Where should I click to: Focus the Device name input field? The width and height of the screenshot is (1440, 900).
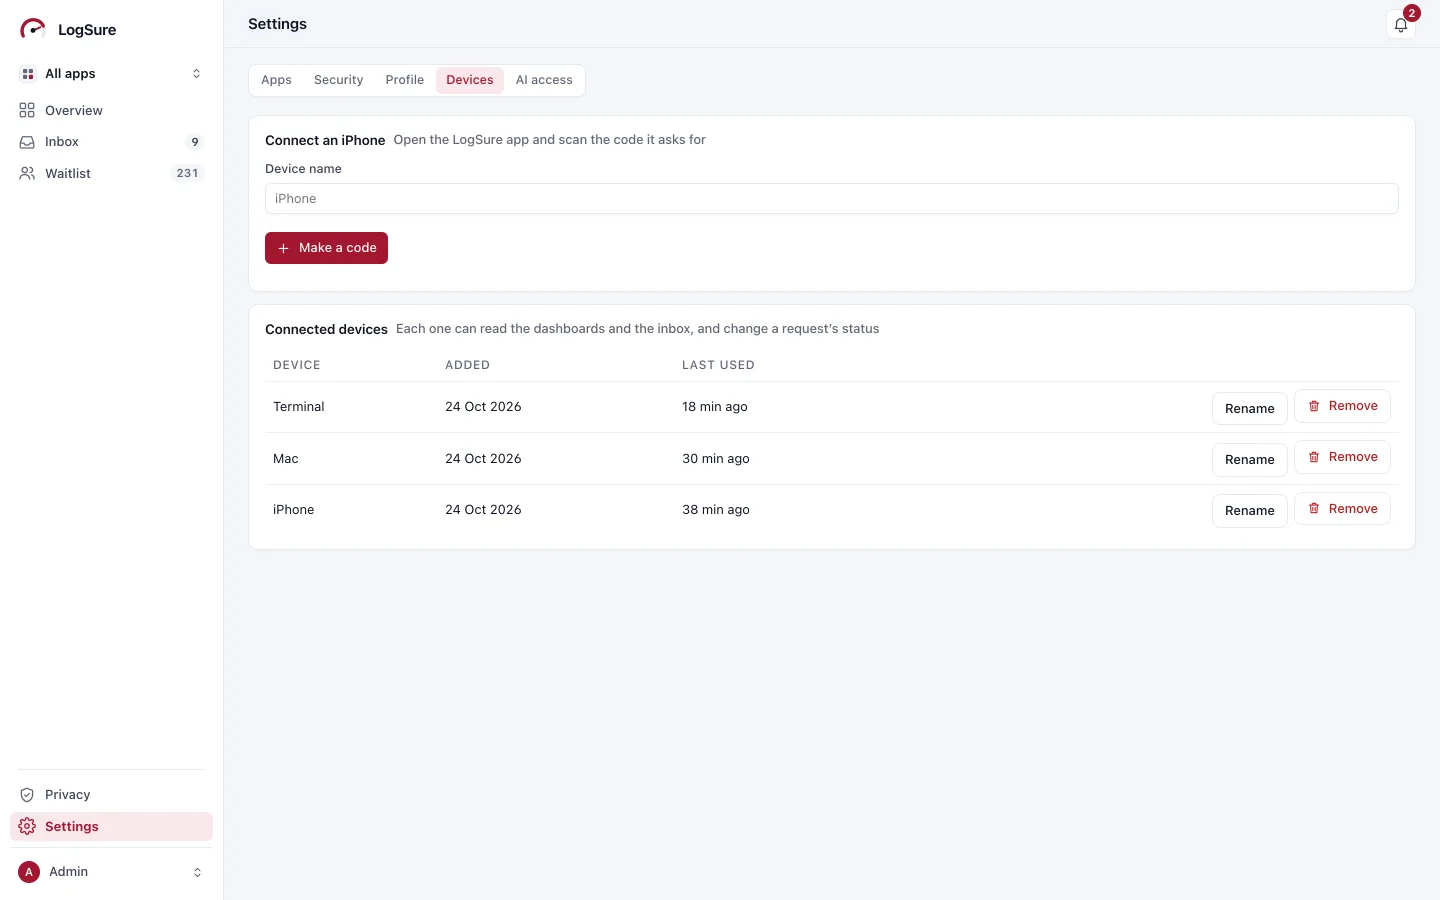[x=831, y=198]
